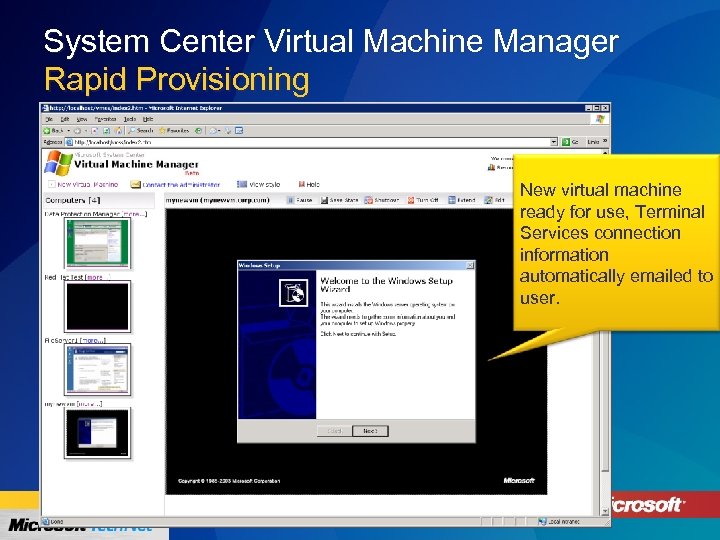Open Favorites from the IE toolbar
This screenshot has width=720, height=540.
pos(174,131)
